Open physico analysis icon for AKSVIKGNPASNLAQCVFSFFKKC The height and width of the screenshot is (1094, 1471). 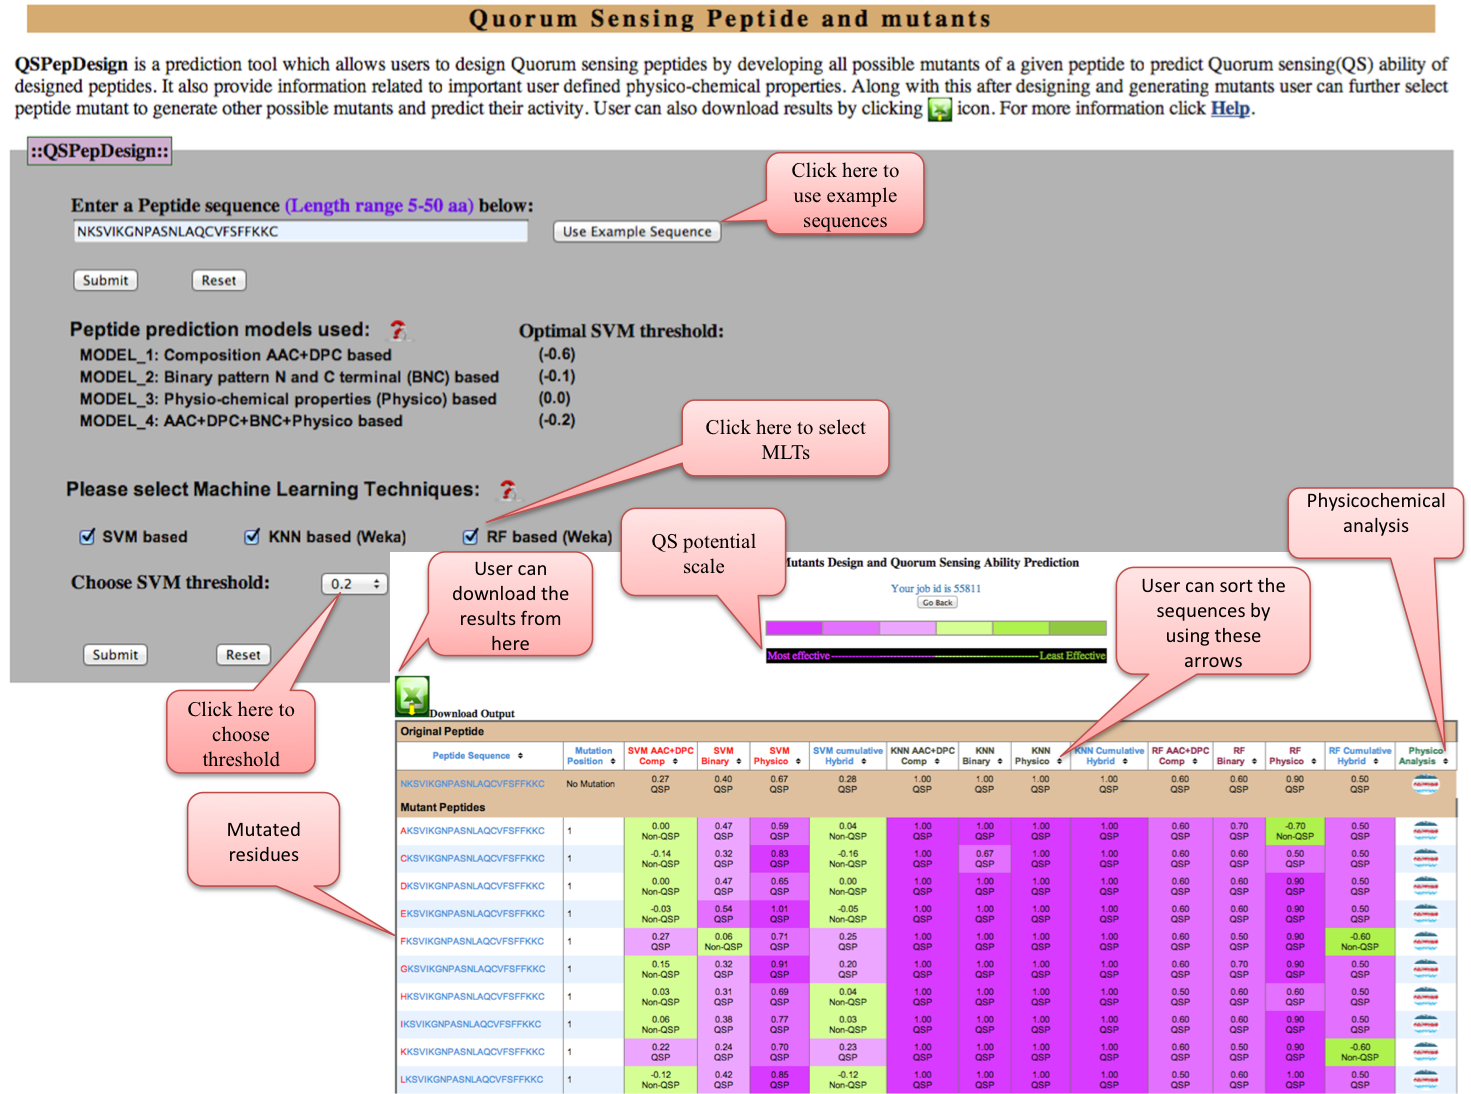pyautogui.click(x=1425, y=830)
